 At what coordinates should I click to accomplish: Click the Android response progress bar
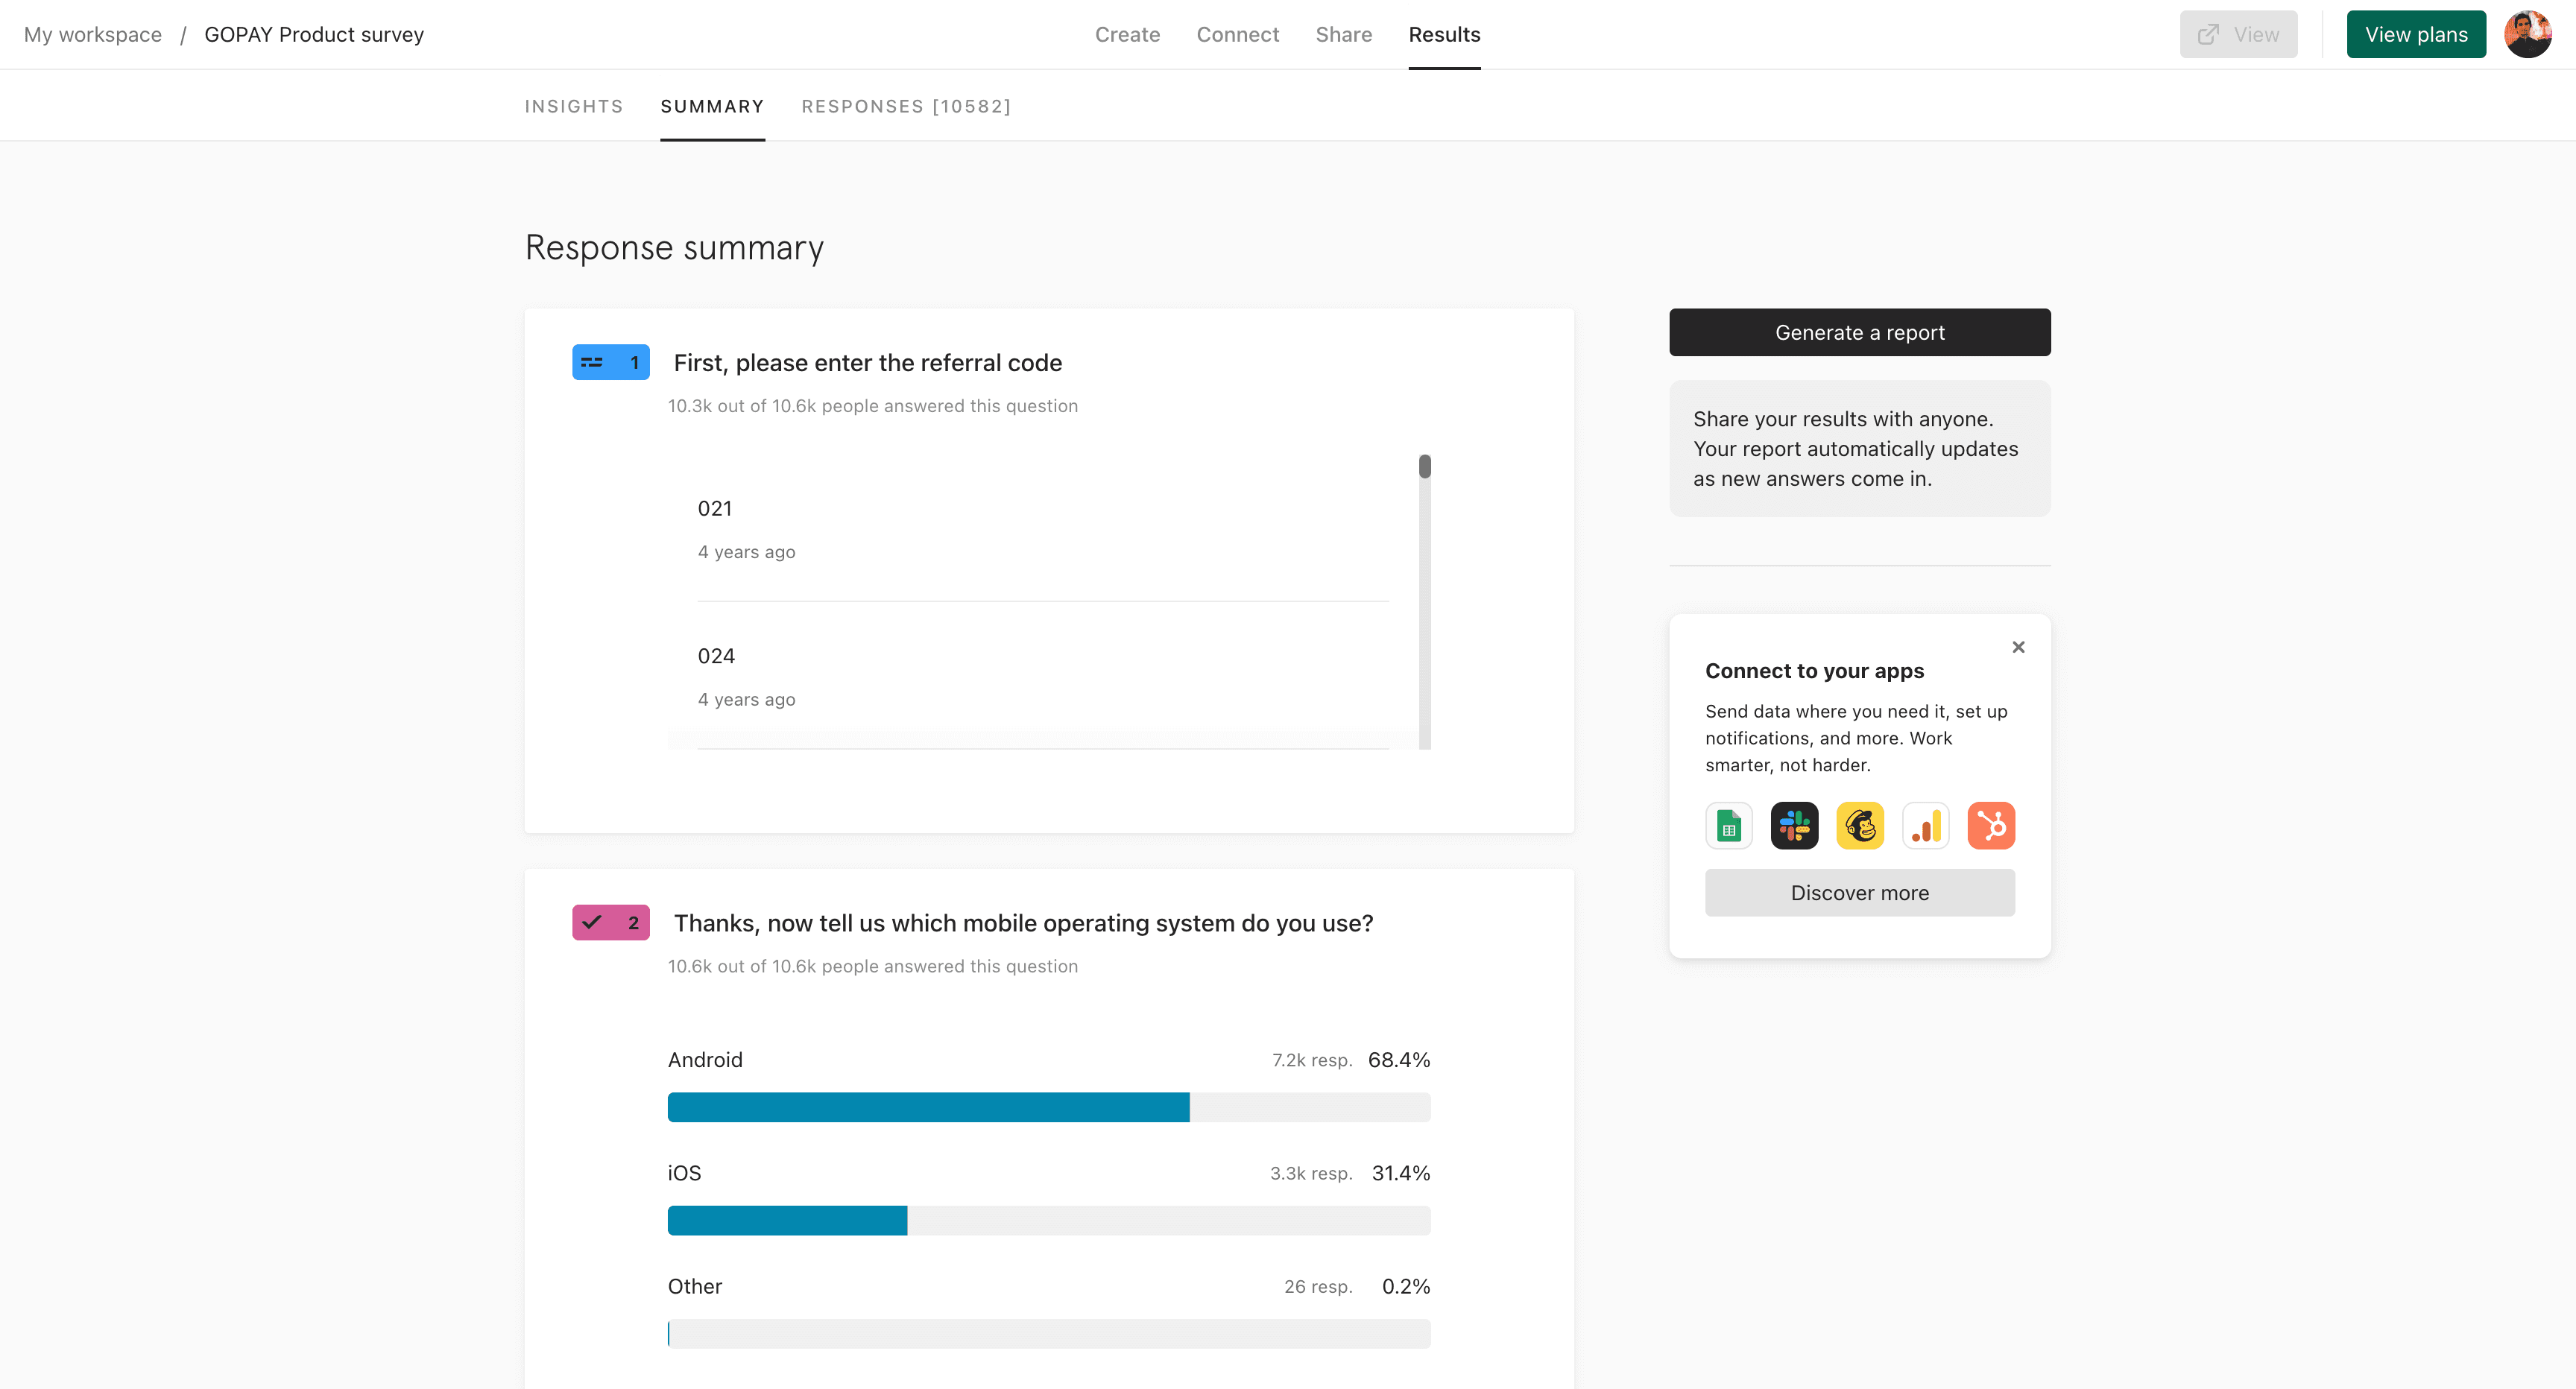pos(1048,1107)
